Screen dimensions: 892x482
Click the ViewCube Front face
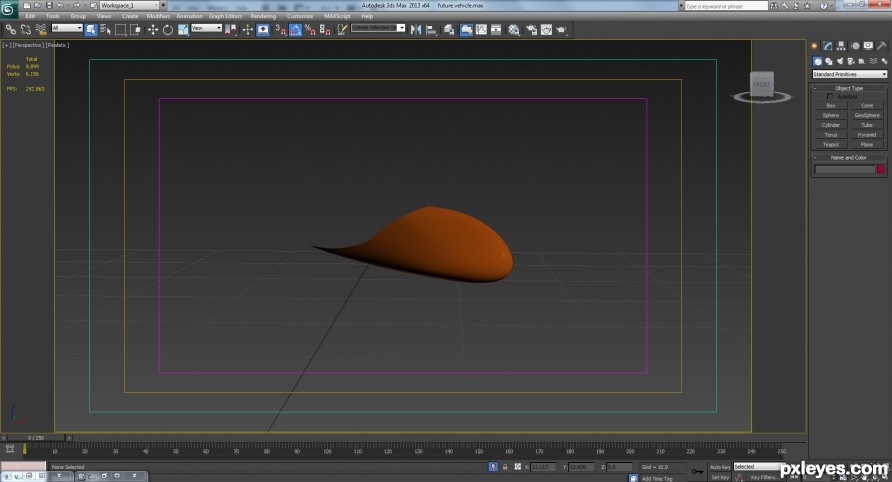tap(762, 84)
